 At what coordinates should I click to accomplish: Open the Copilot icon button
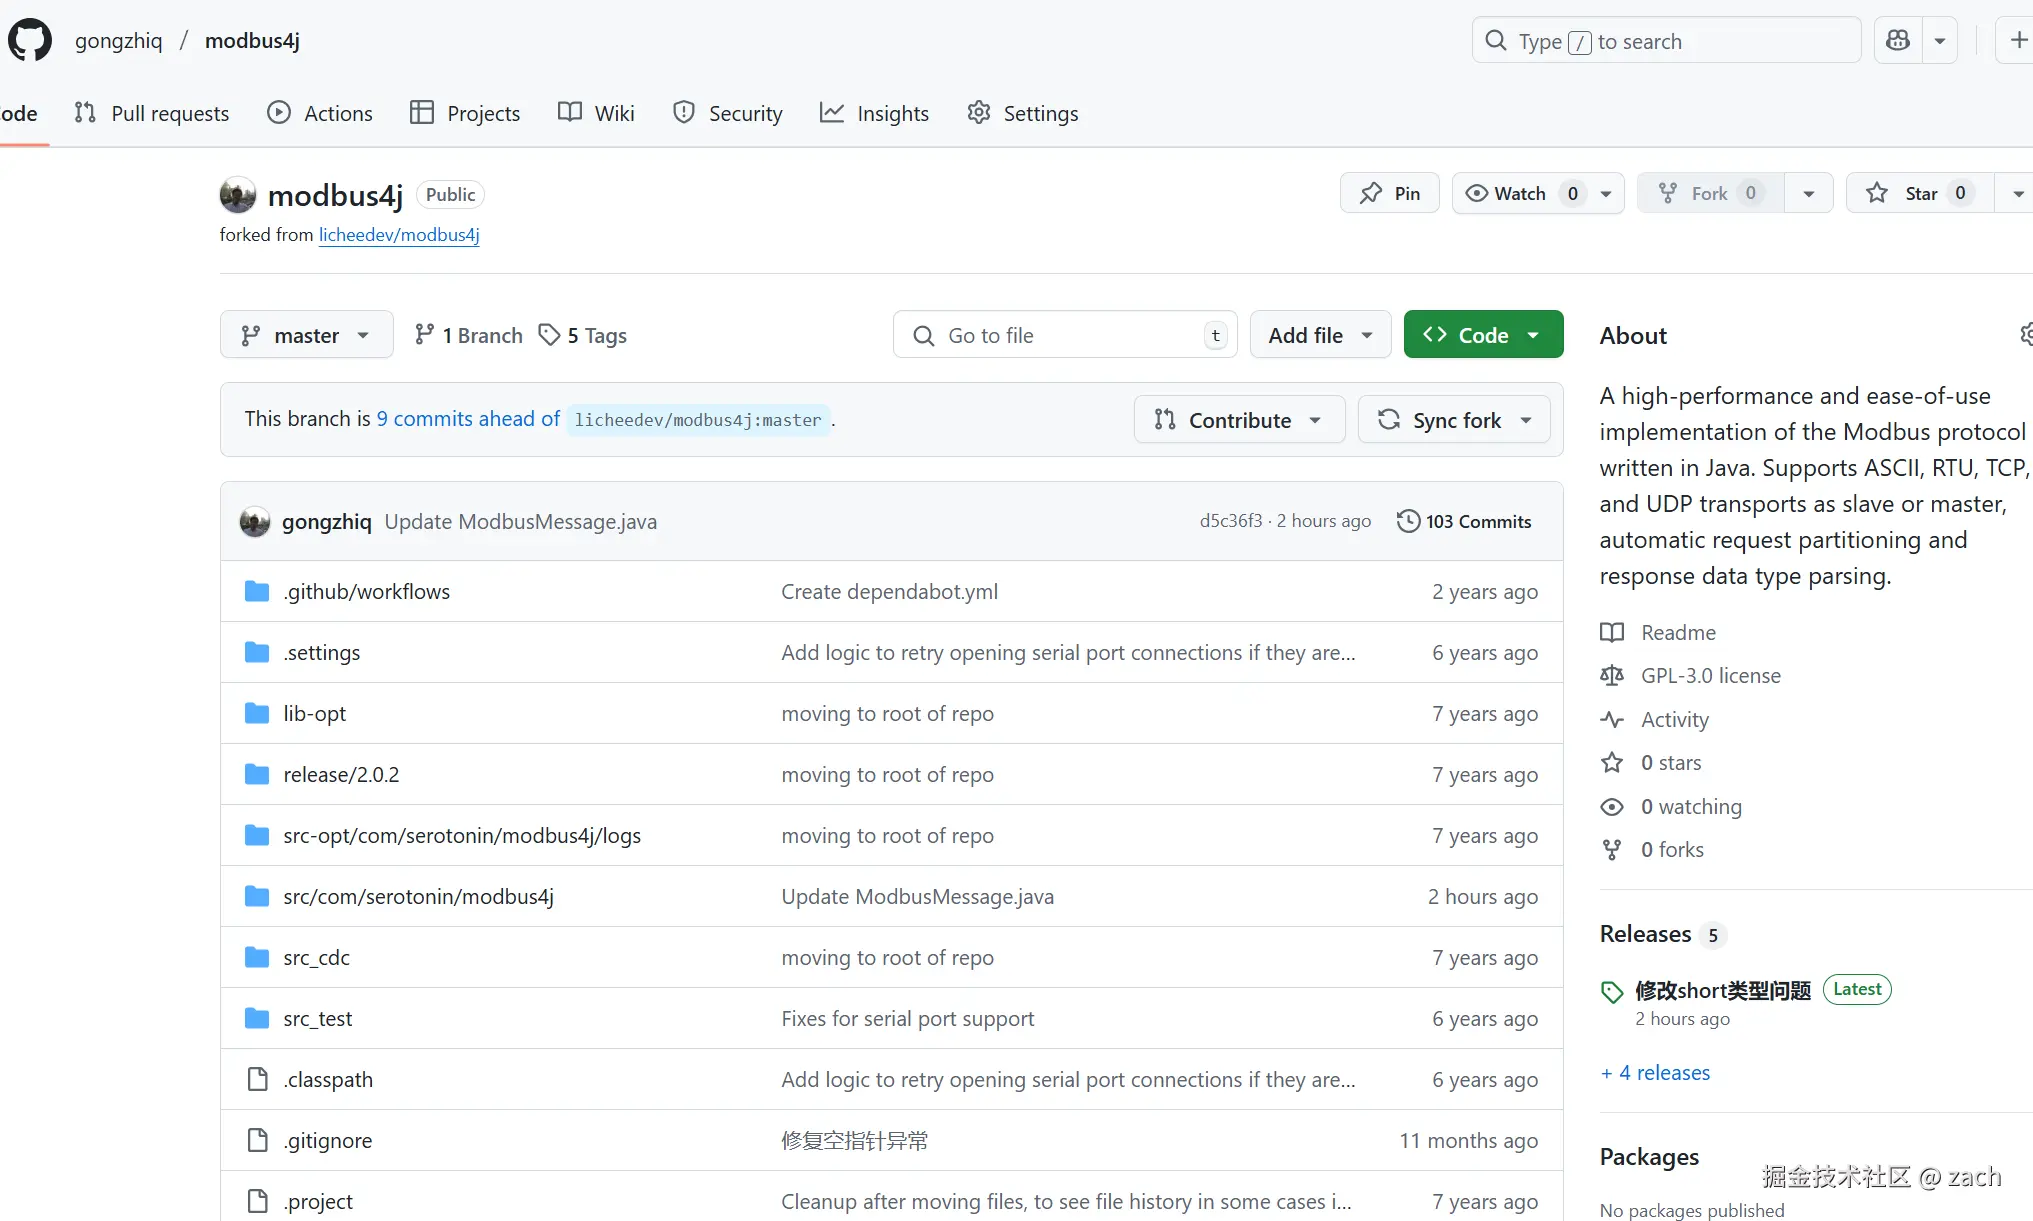(1897, 41)
